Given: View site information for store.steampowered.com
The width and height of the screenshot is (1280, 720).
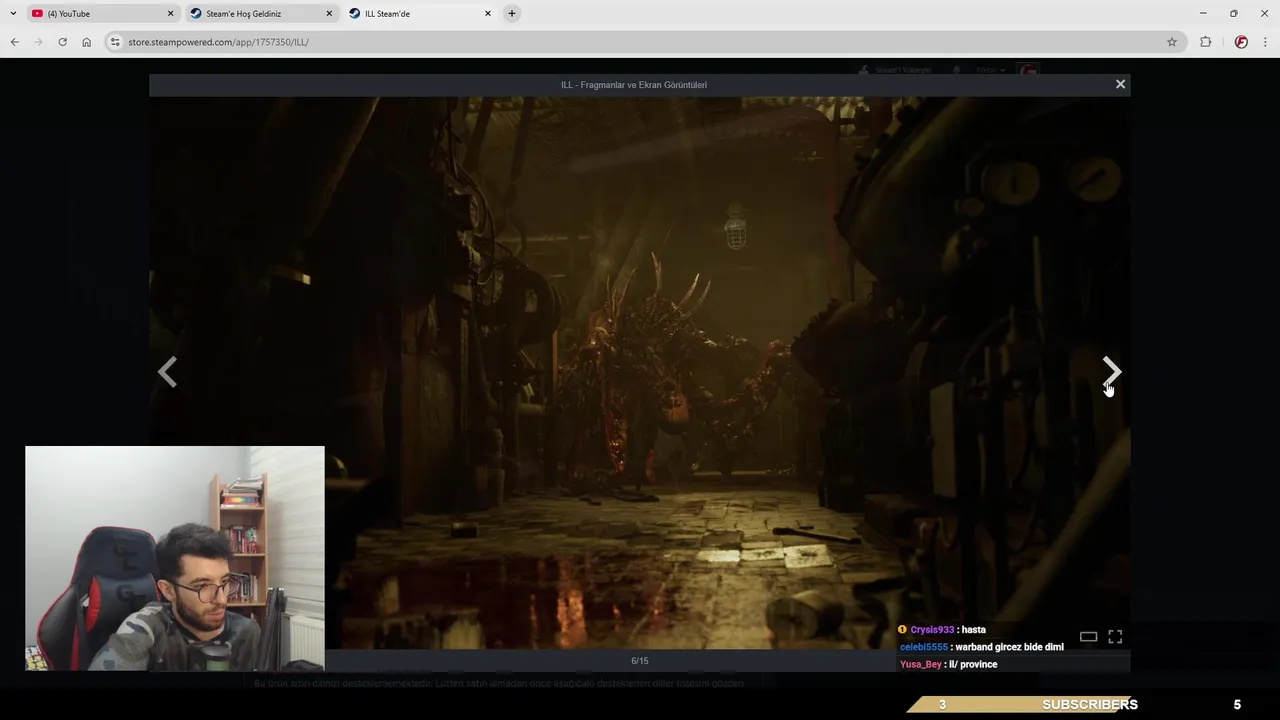Looking at the screenshot, I should click(x=115, y=42).
